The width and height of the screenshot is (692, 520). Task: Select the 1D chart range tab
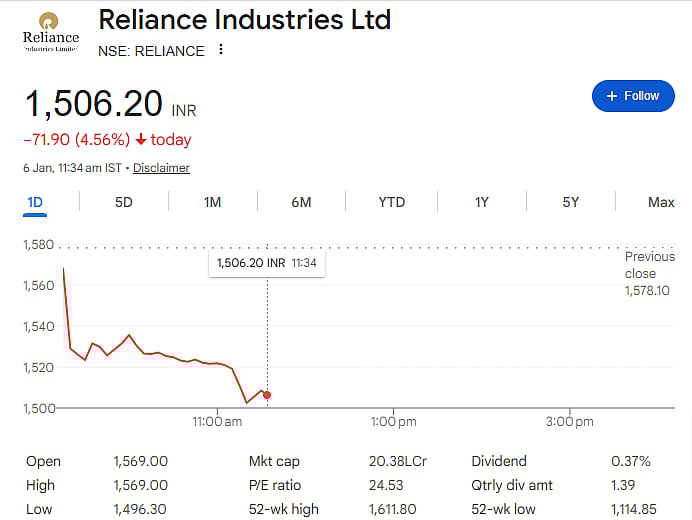(x=35, y=202)
